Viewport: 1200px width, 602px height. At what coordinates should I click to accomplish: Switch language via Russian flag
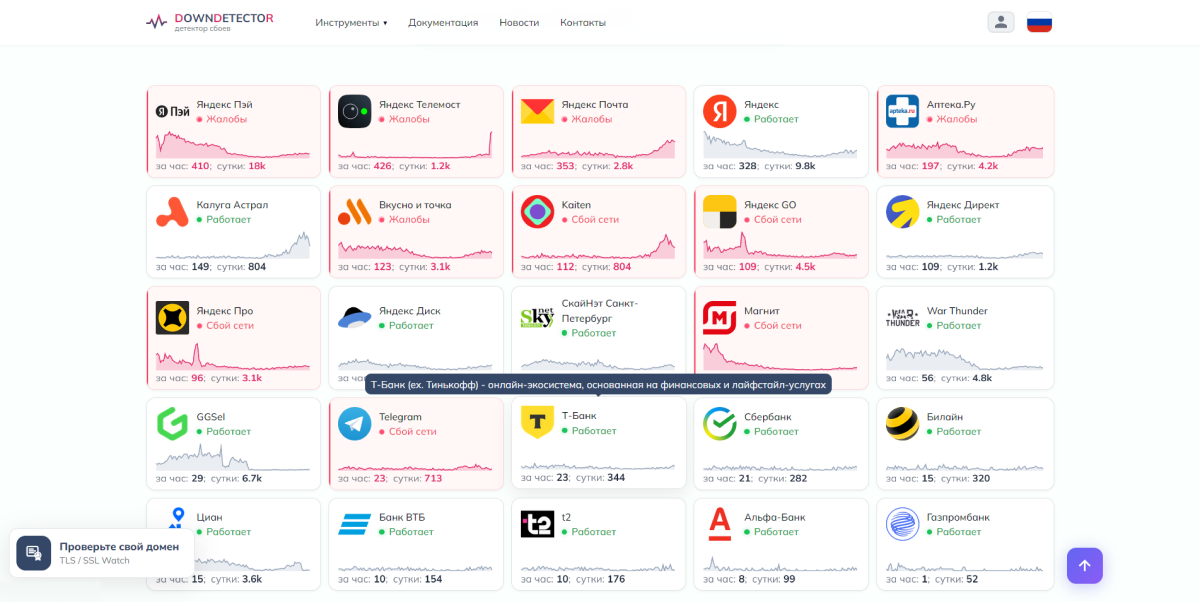coord(1040,22)
